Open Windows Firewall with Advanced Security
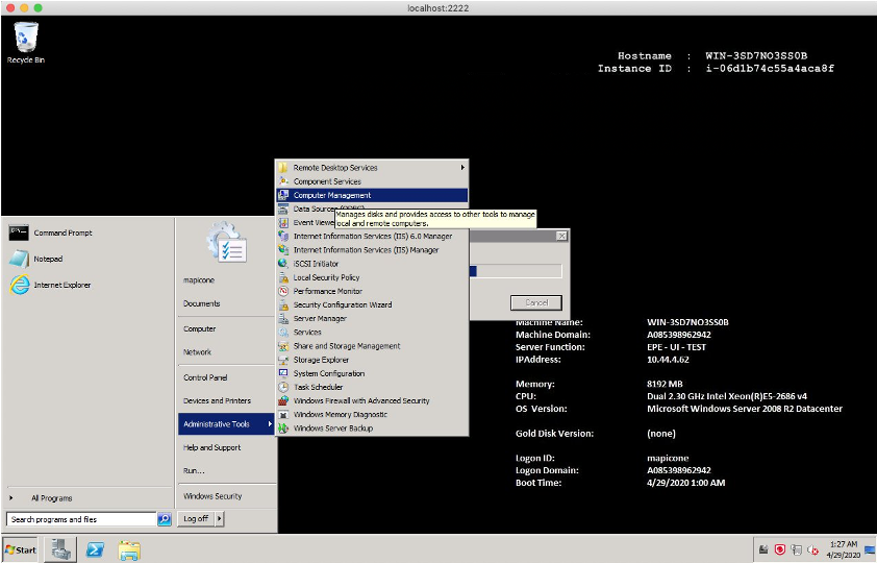Image resolution: width=877 pixels, height=564 pixels. point(361,401)
